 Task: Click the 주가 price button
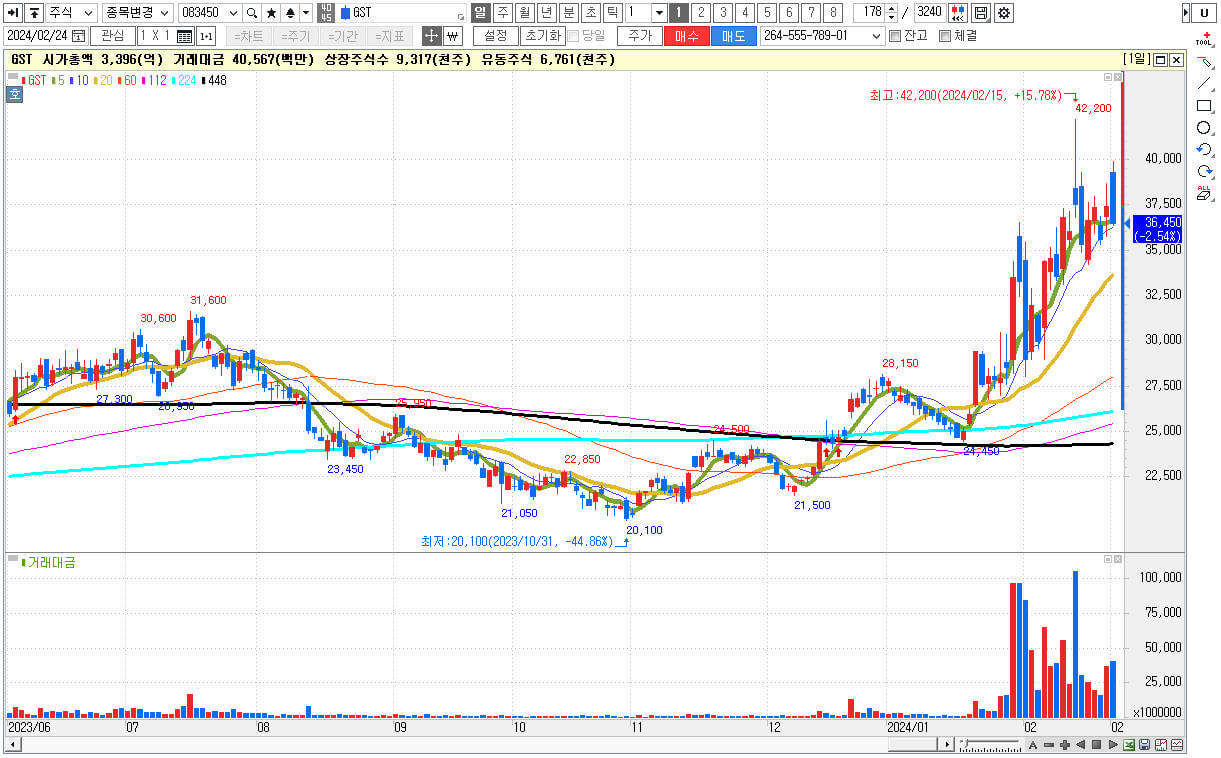[639, 36]
